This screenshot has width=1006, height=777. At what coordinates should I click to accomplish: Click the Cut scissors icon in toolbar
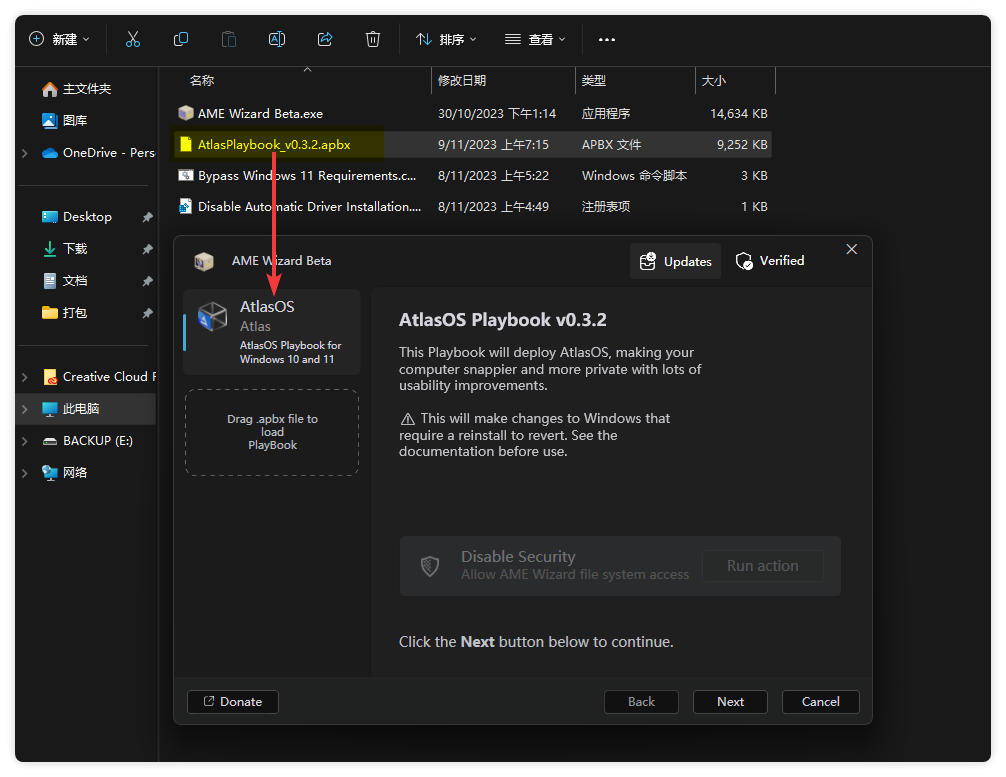coord(133,39)
